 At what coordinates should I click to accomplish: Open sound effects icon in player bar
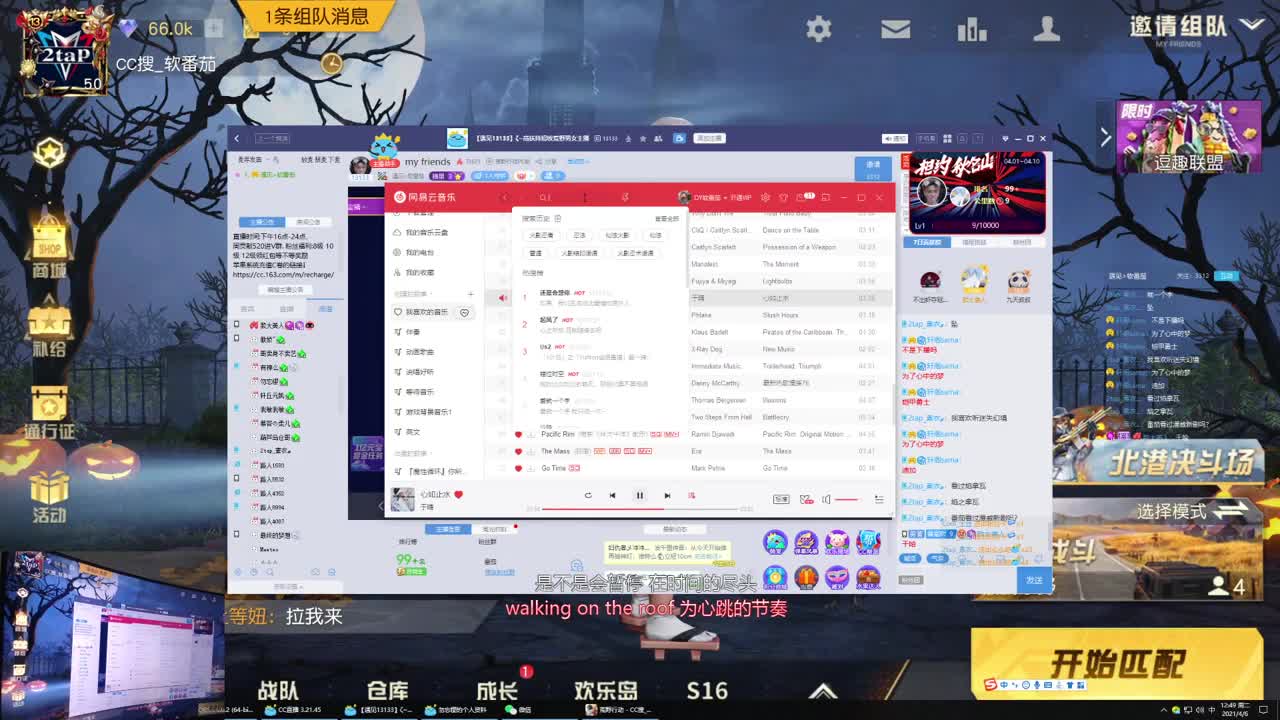tap(806, 499)
